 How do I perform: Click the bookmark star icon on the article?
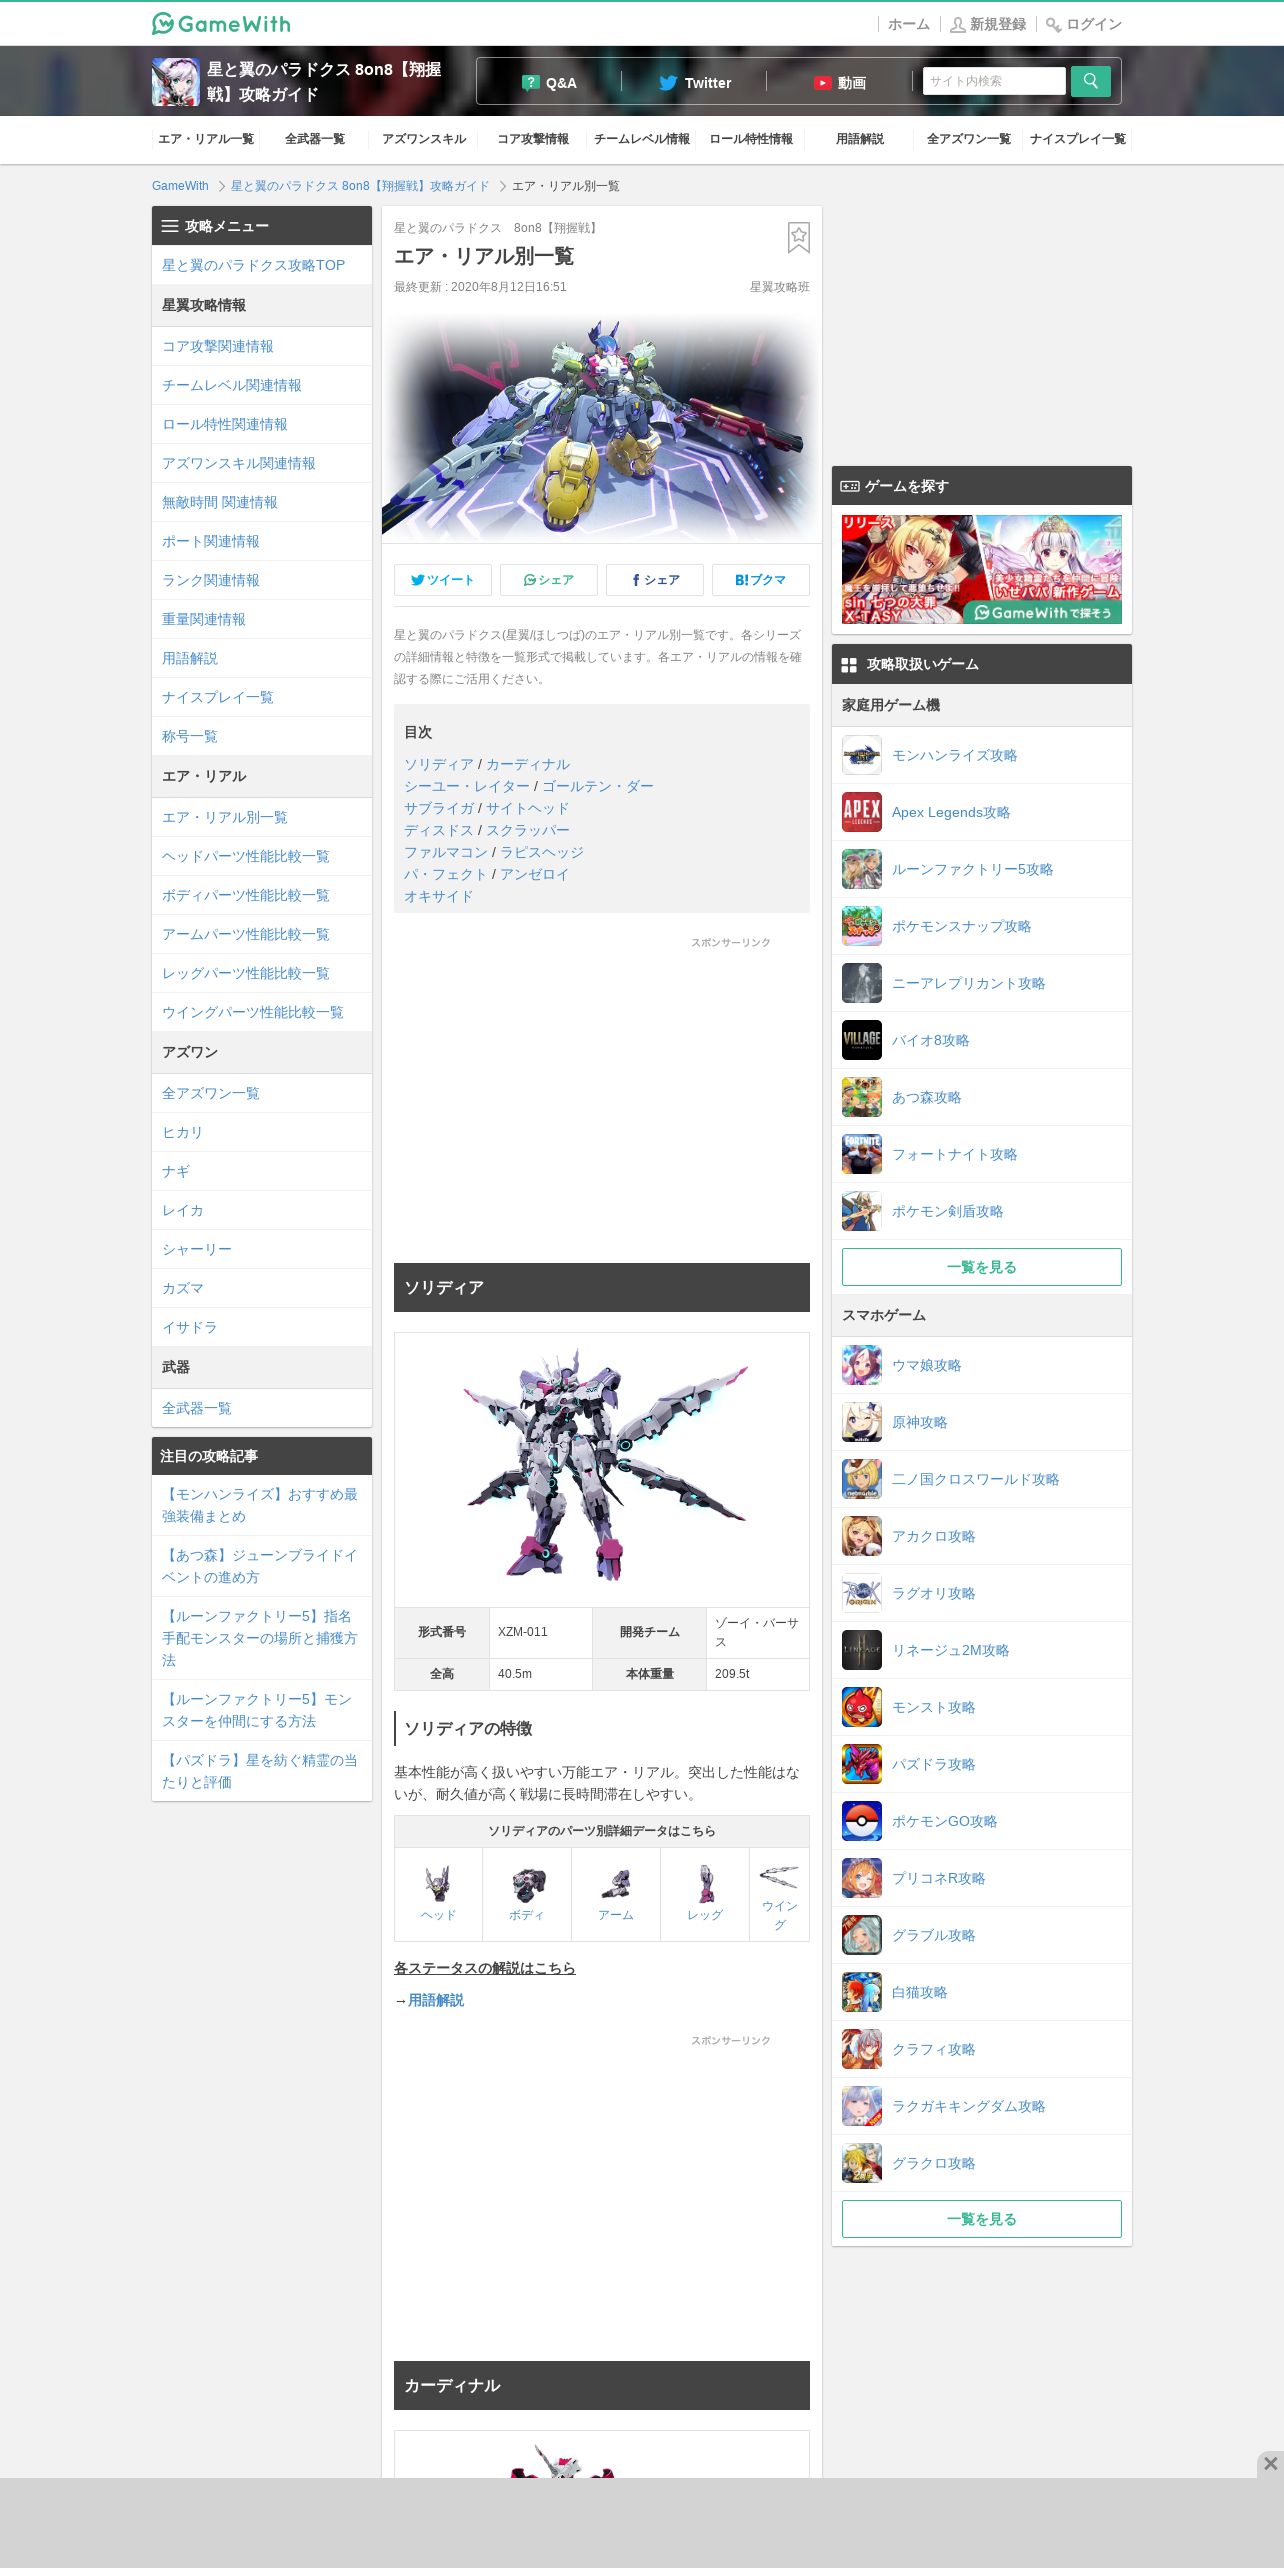pyautogui.click(x=798, y=238)
